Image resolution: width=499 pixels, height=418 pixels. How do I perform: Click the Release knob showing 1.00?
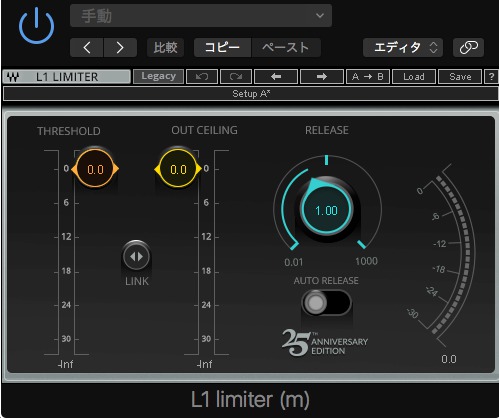[x=326, y=210]
